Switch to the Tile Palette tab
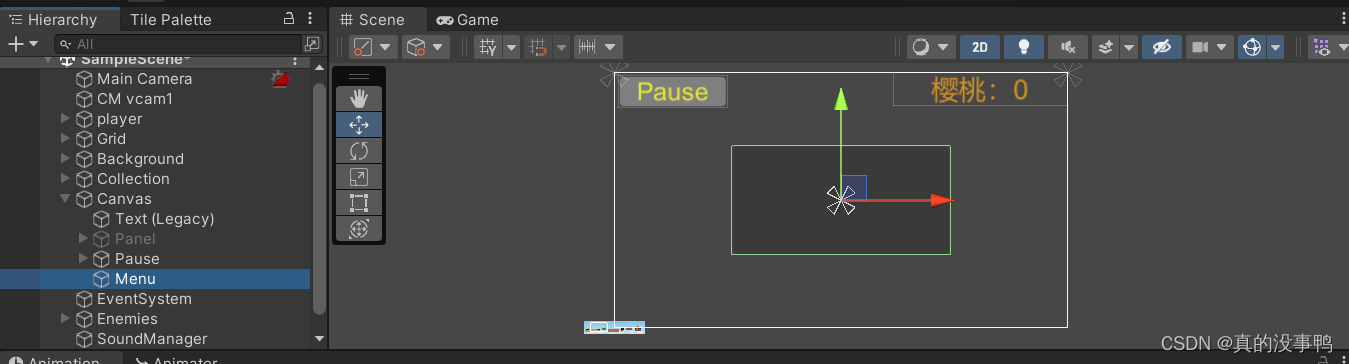Image resolution: width=1349 pixels, height=364 pixels. click(170, 19)
